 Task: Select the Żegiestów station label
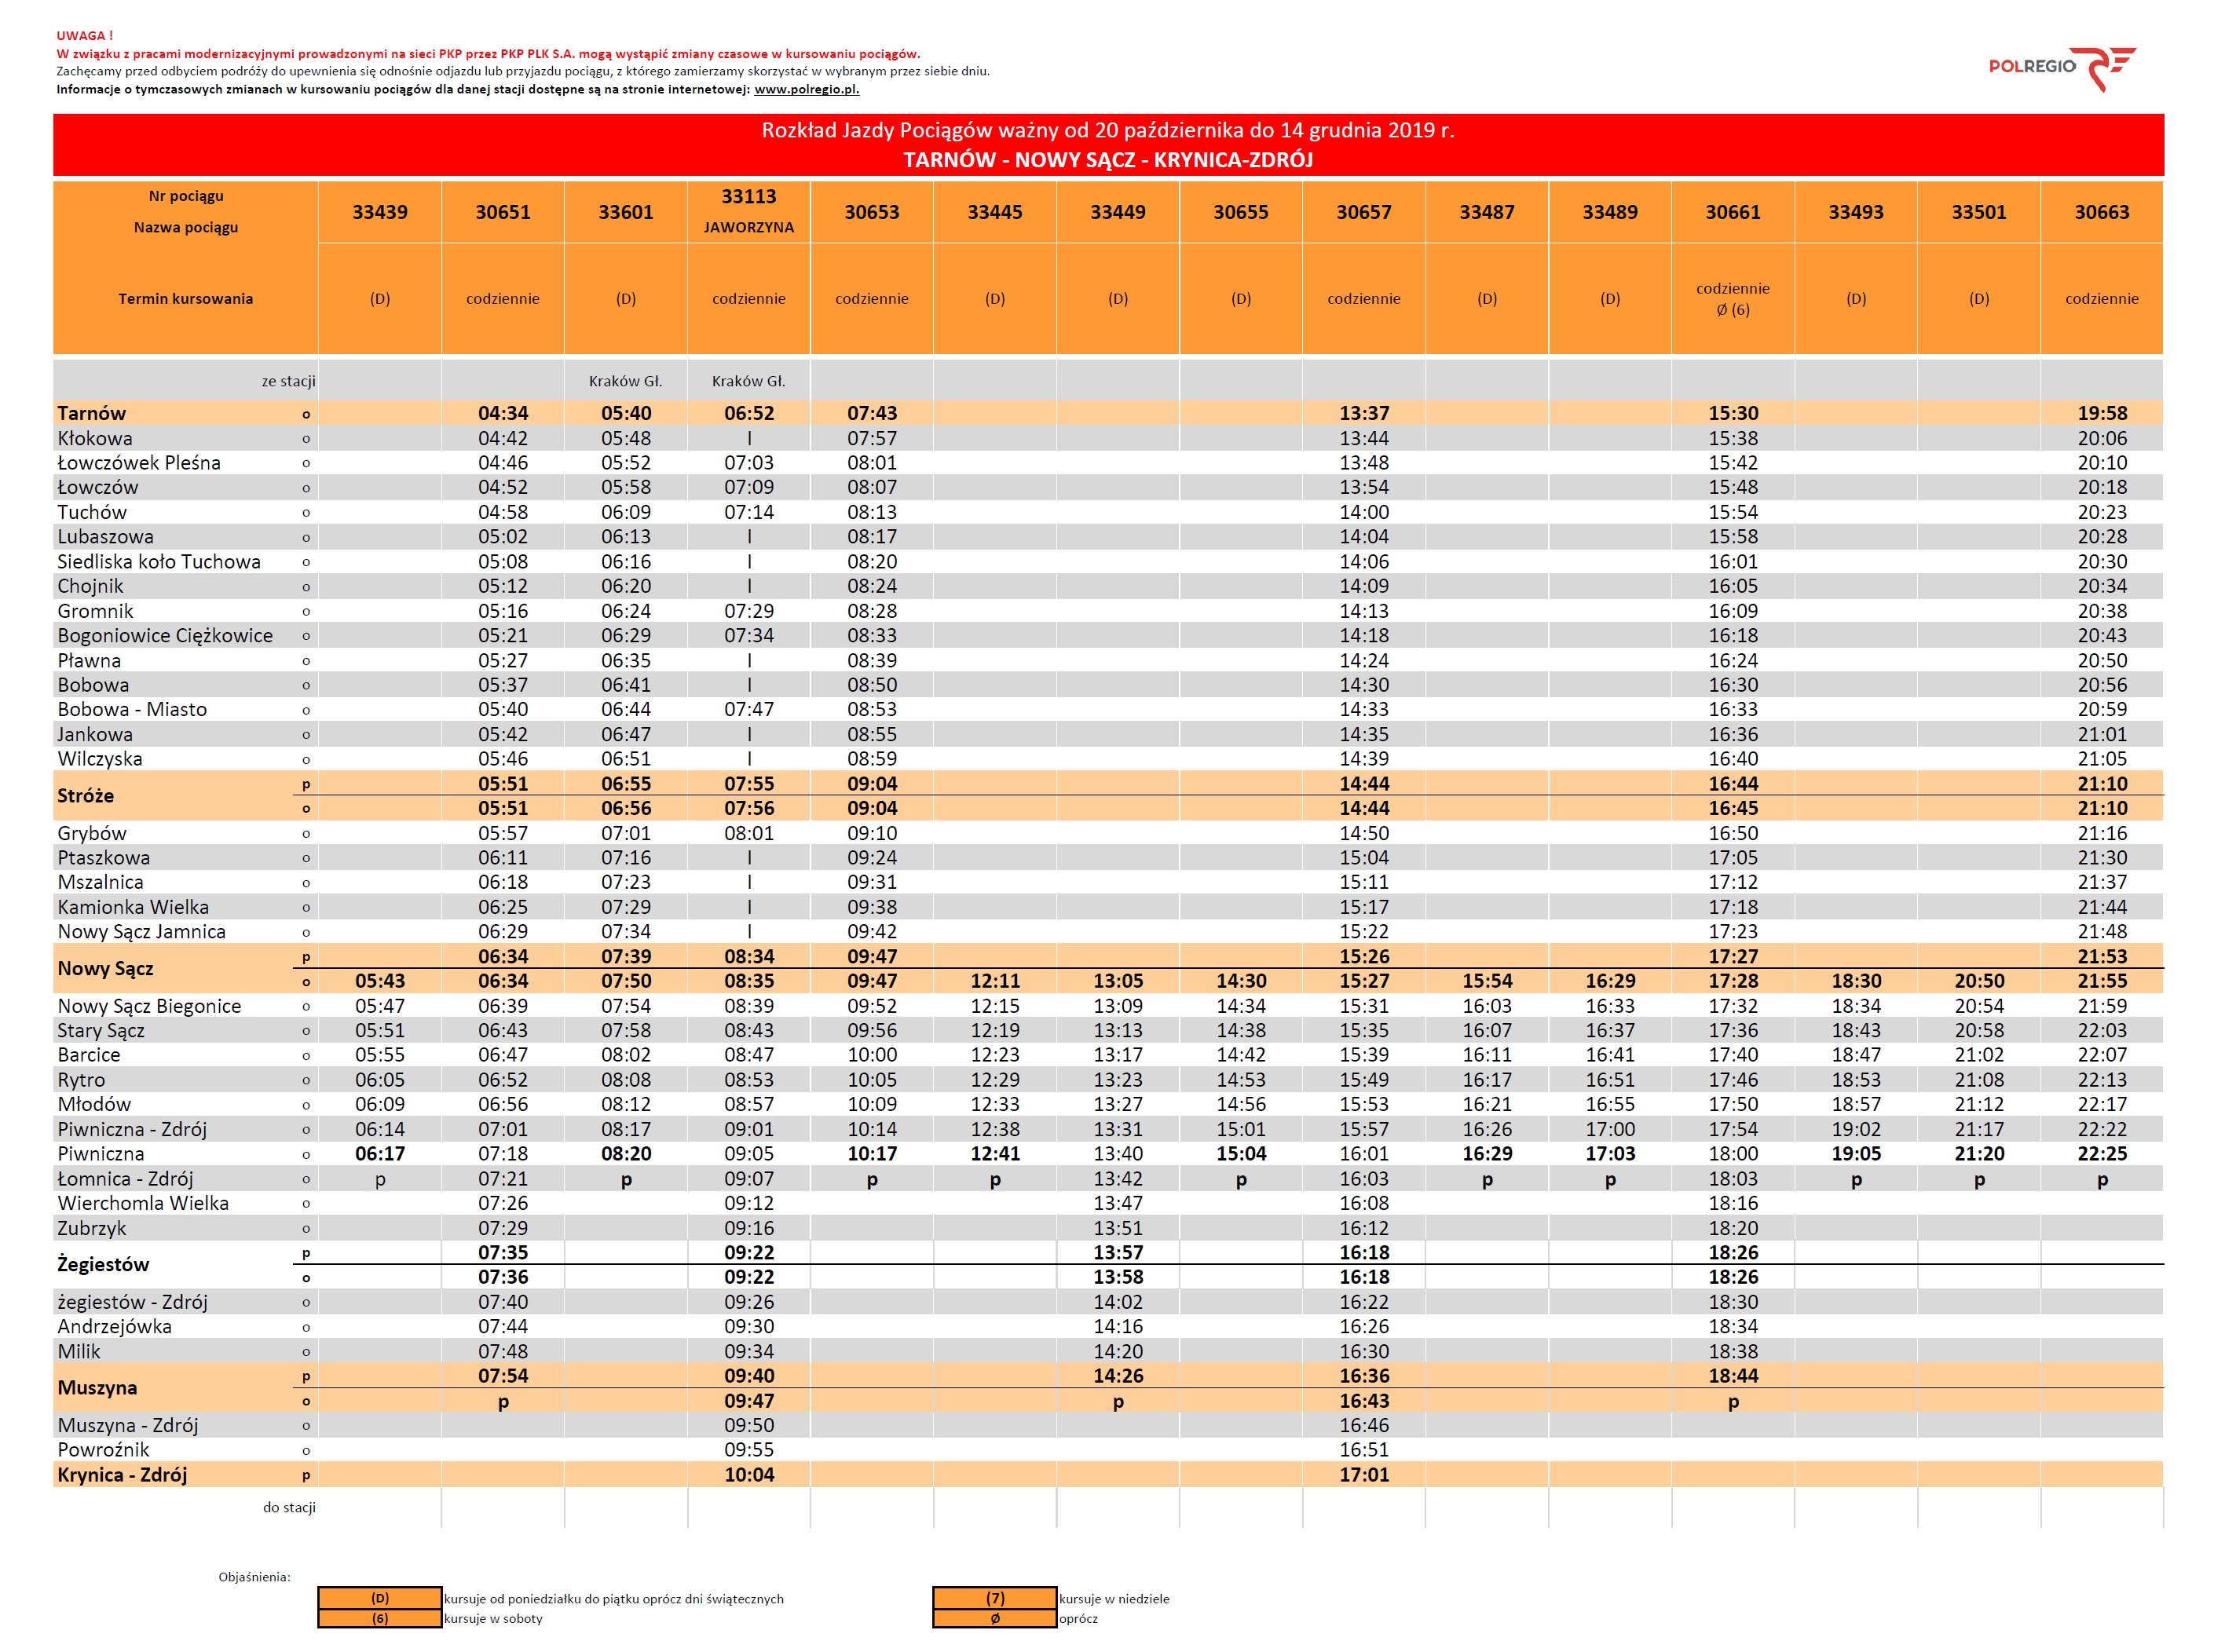(x=103, y=1264)
